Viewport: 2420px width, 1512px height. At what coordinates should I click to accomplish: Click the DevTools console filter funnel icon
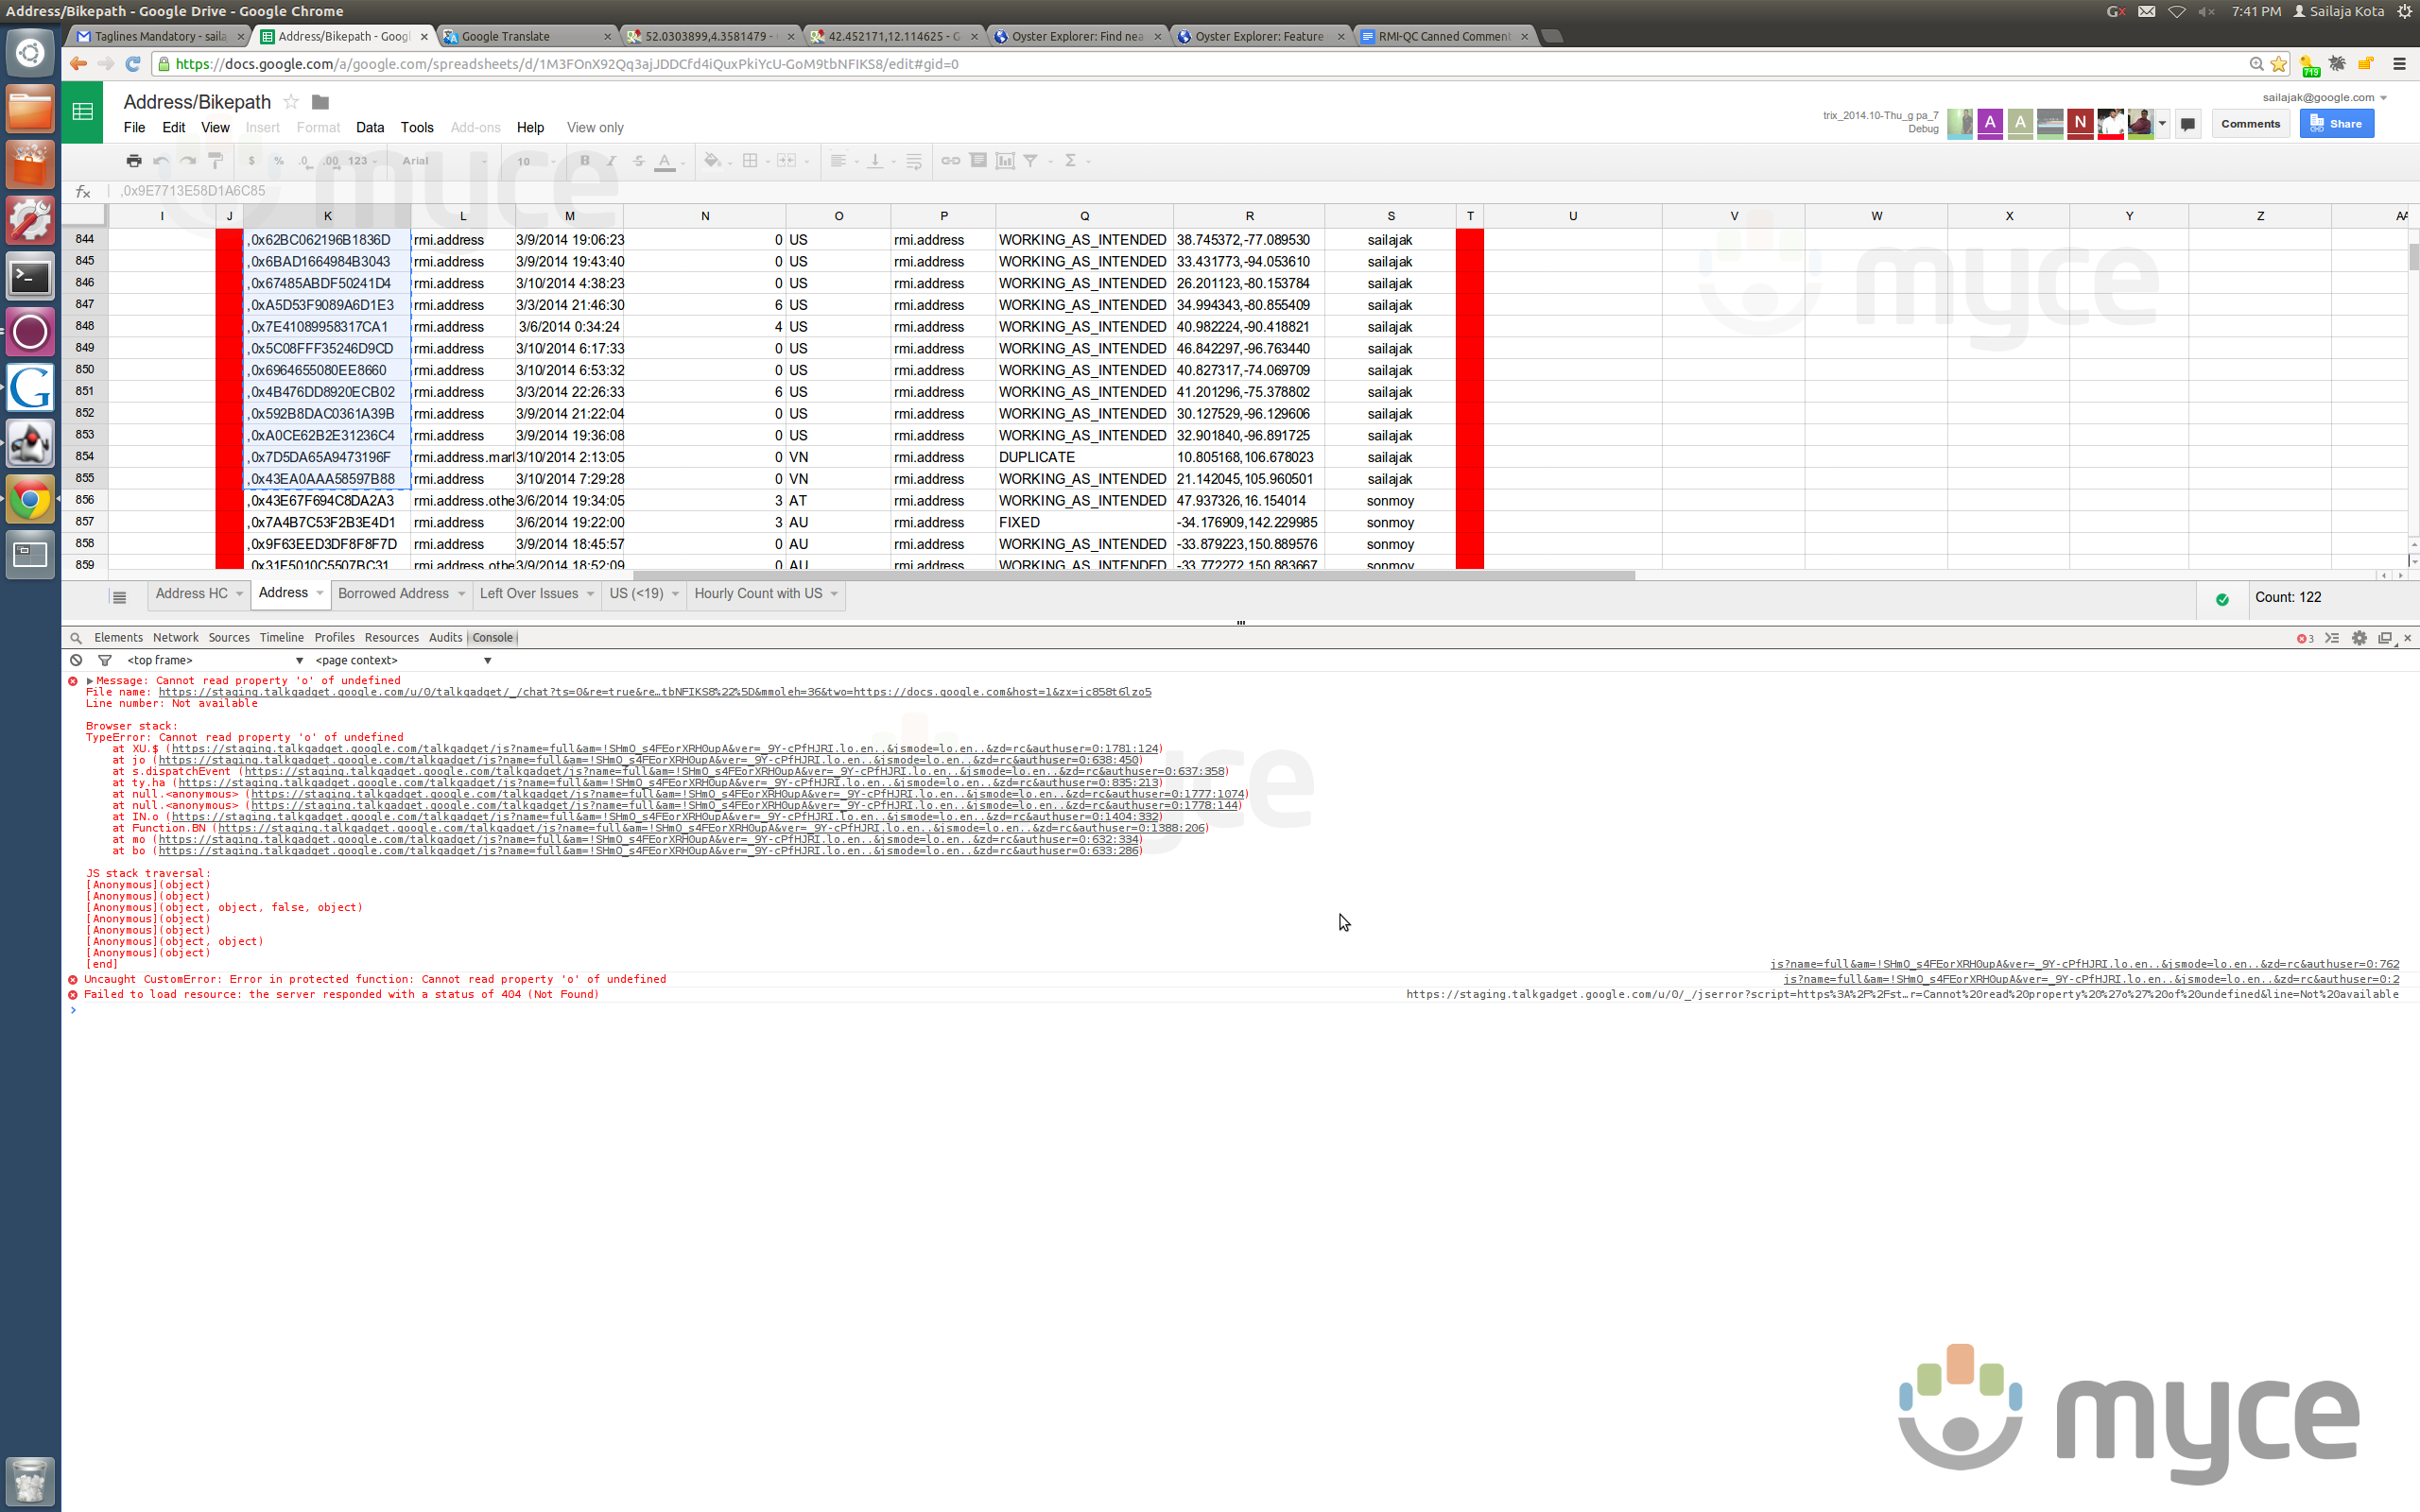[x=104, y=660]
